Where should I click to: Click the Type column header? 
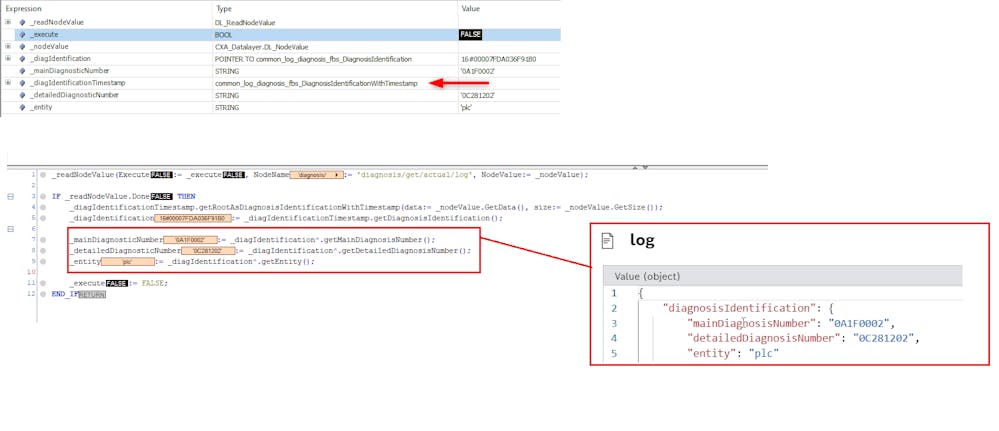pyautogui.click(x=224, y=8)
